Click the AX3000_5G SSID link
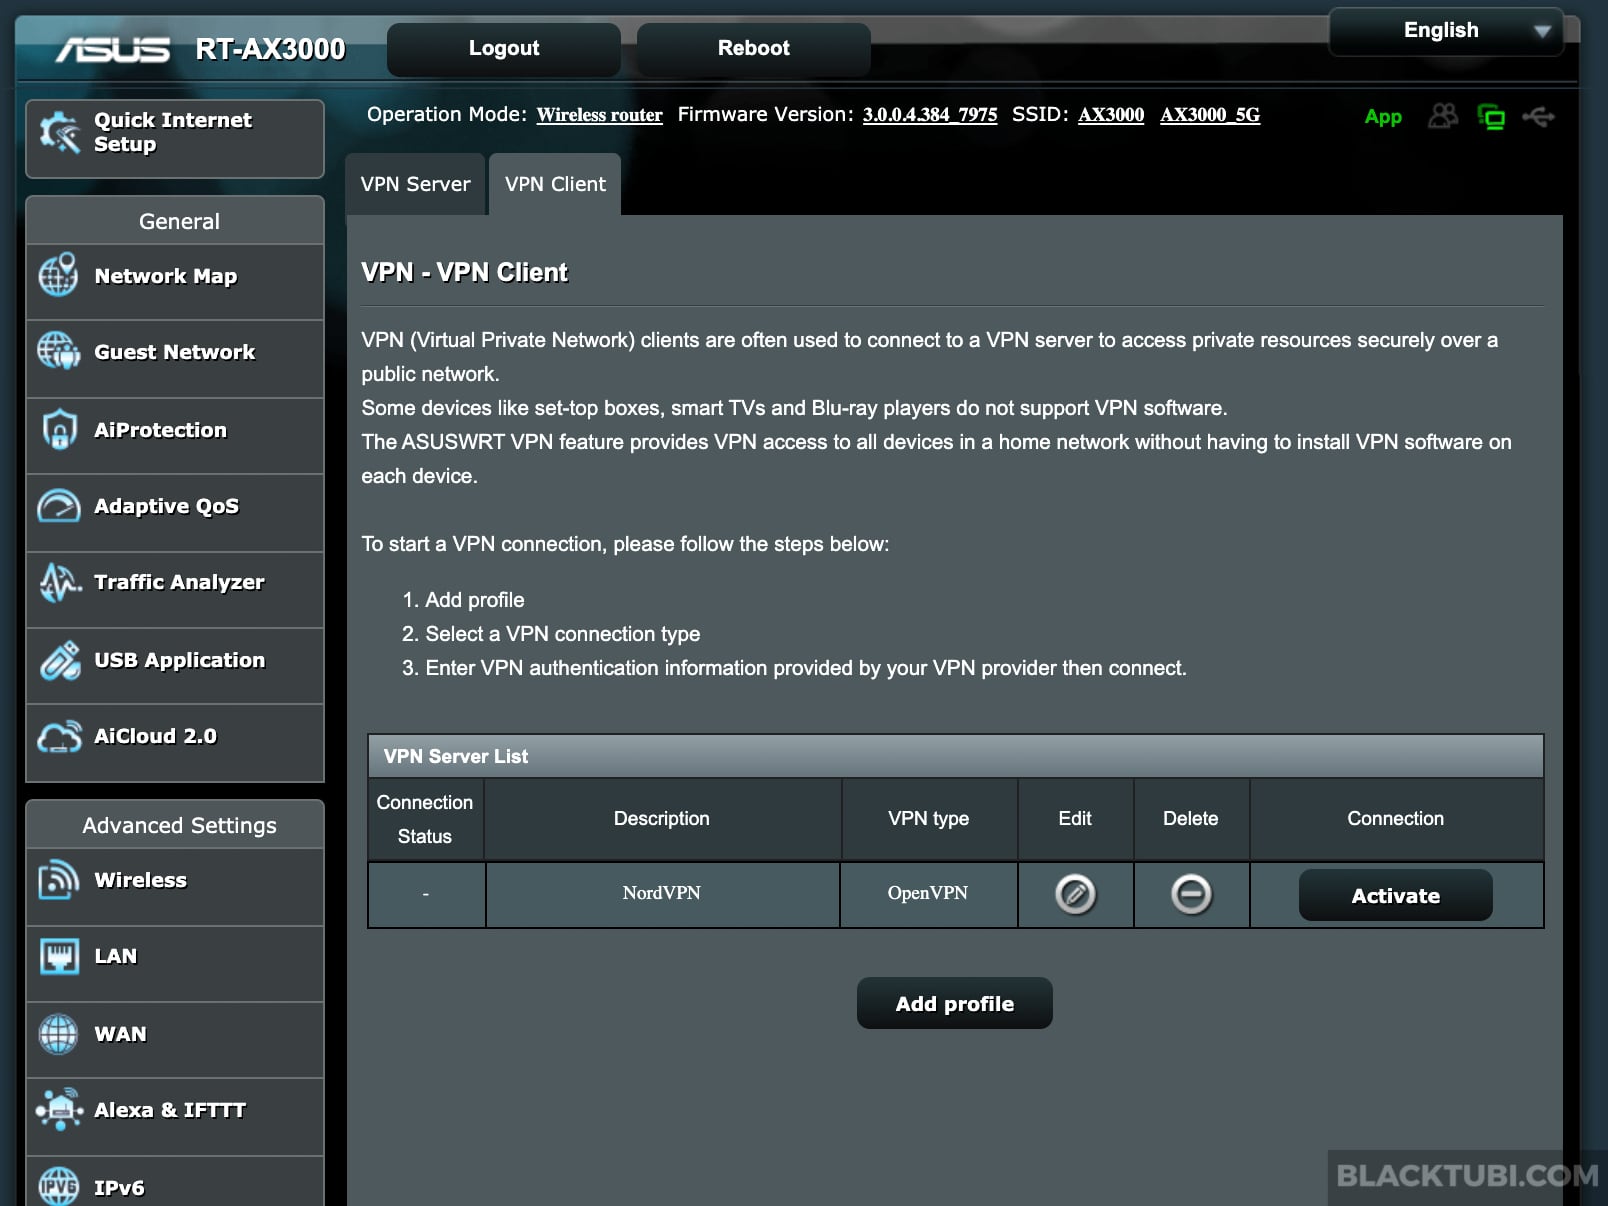 [x=1209, y=115]
